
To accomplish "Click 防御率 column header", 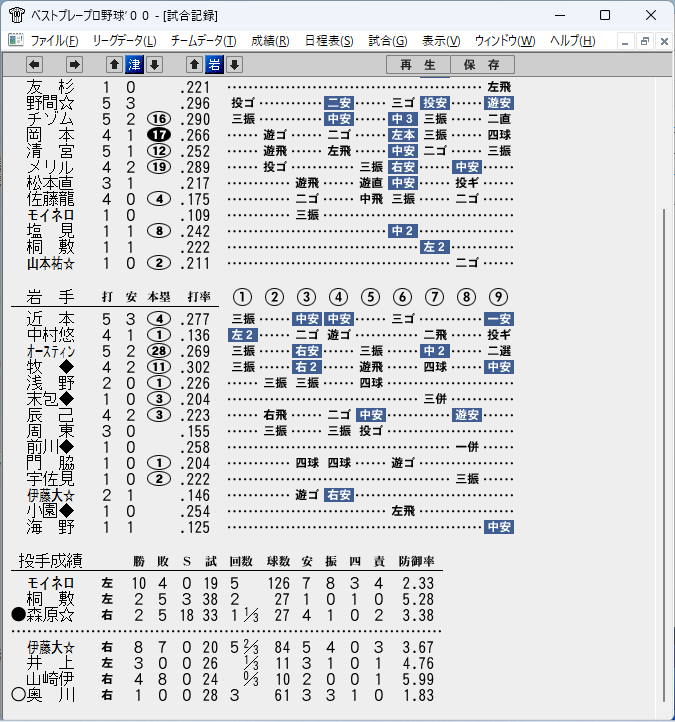I will tap(416, 561).
